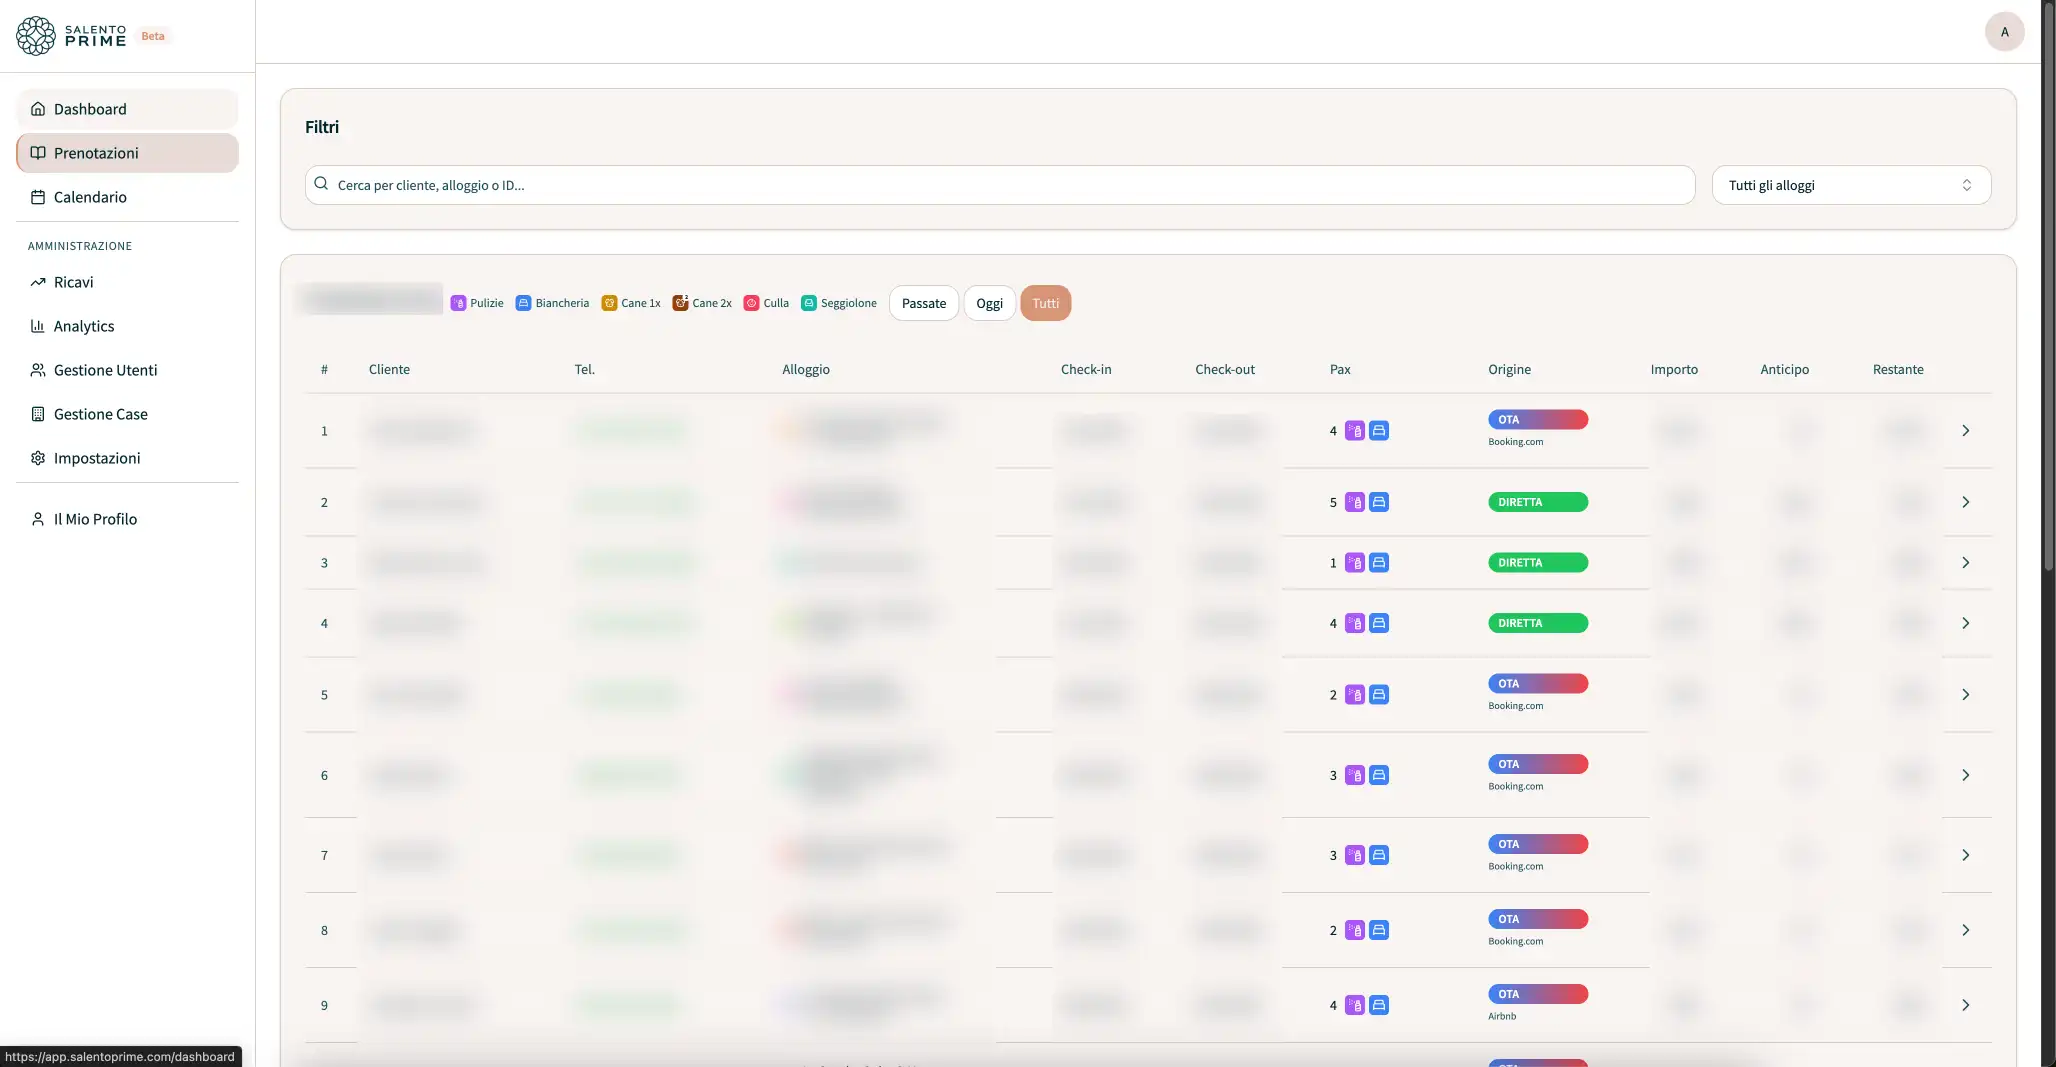This screenshot has height=1067, width=2056.
Task: Go to Analytics in the sidebar
Action: [x=84, y=326]
